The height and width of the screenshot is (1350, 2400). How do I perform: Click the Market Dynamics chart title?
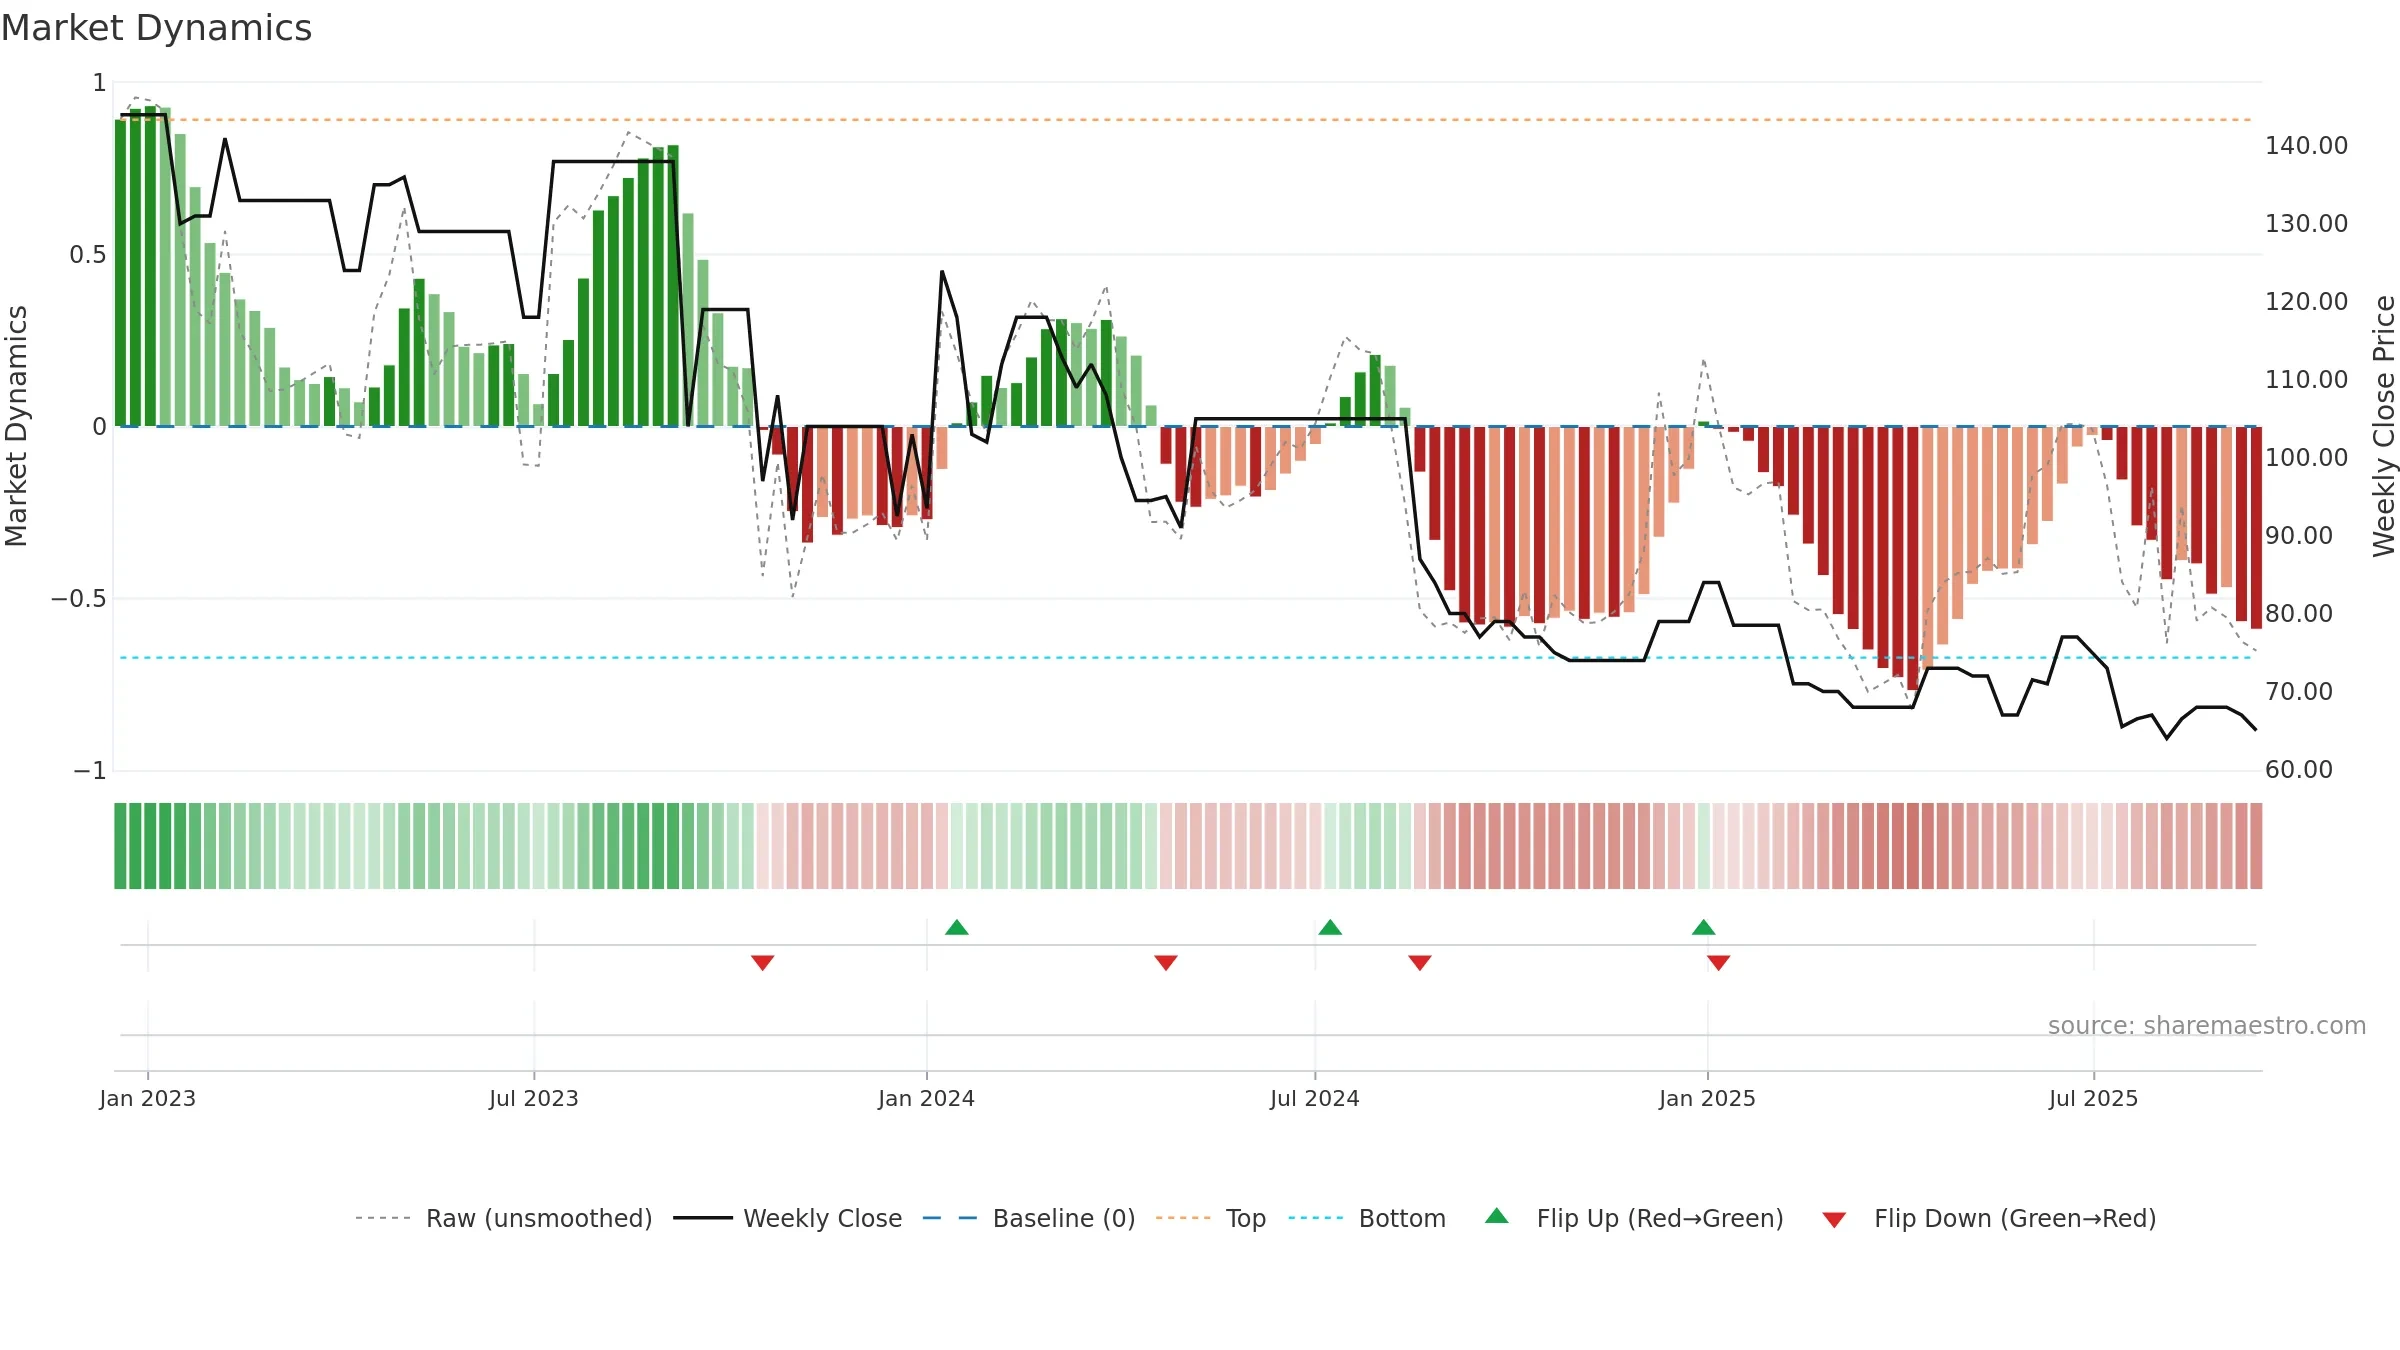tap(156, 28)
